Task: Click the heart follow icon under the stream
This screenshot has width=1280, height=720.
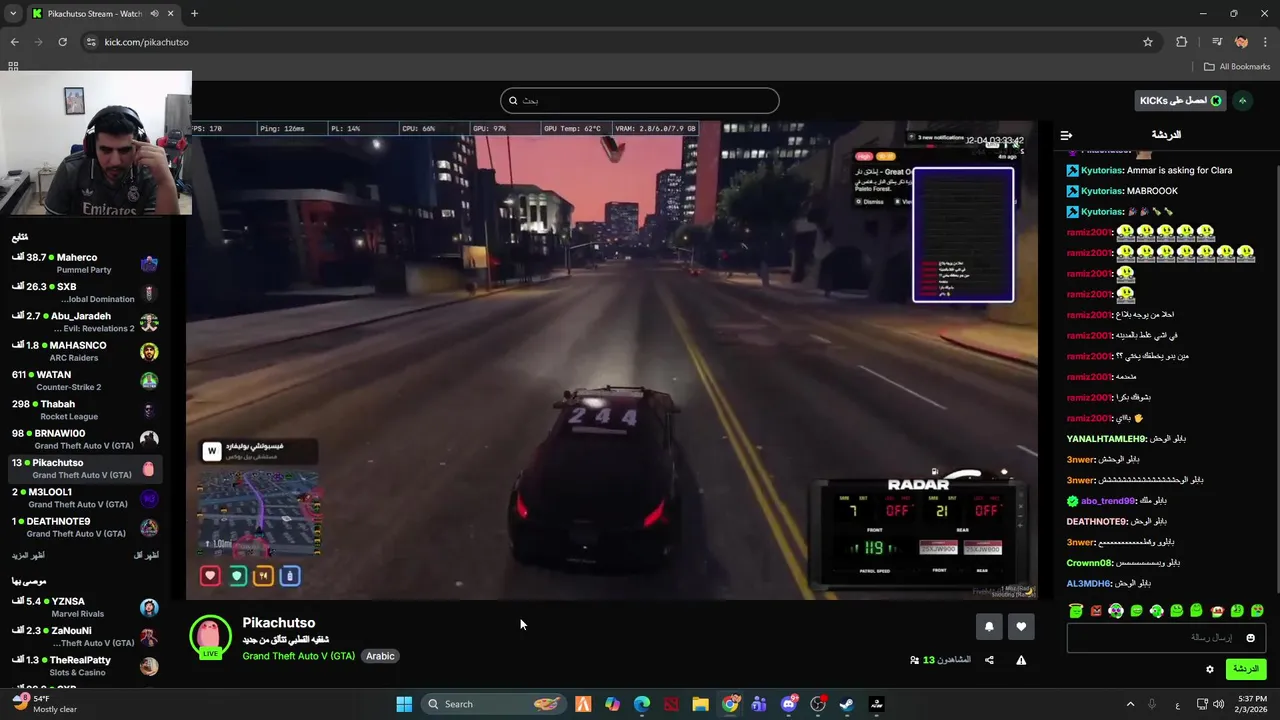Action: click(1021, 626)
